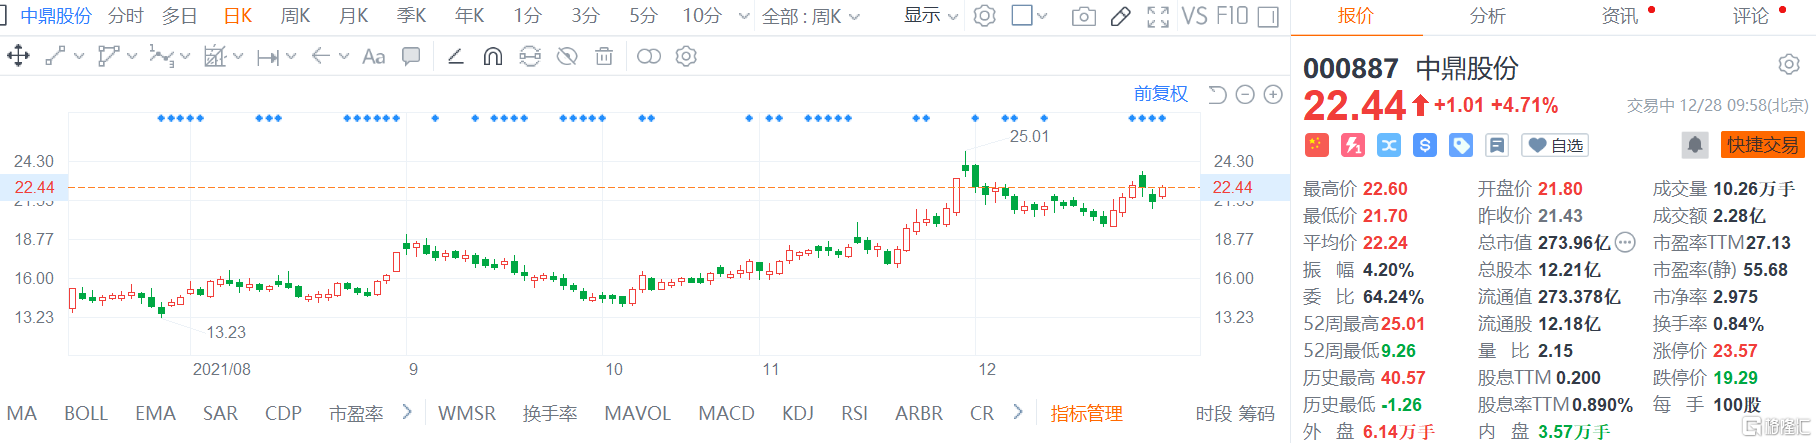Expand arrow tool options chevron
The height and width of the screenshot is (443, 1817).
coord(343,57)
